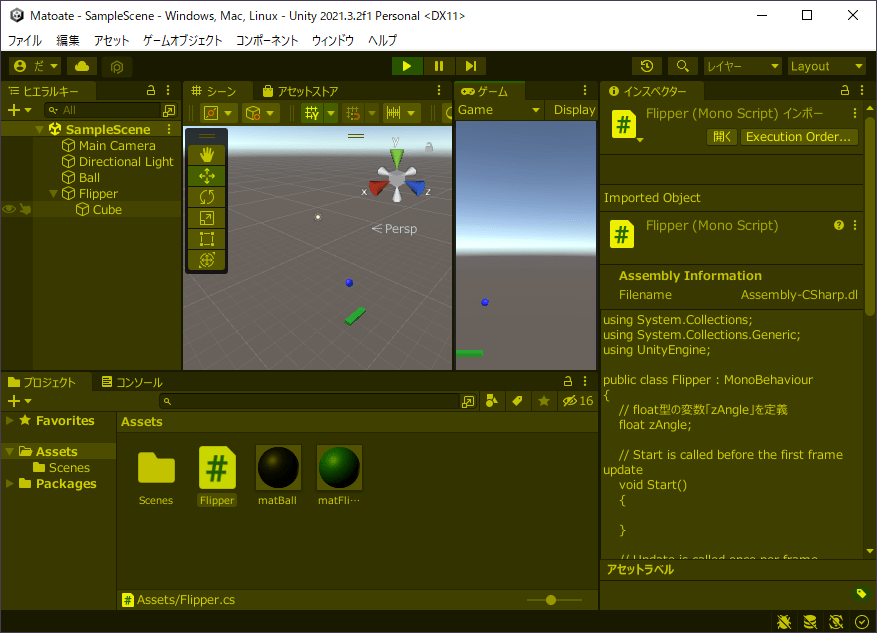Click the asset label tag icon
This screenshot has height=633, width=877.
click(x=861, y=593)
